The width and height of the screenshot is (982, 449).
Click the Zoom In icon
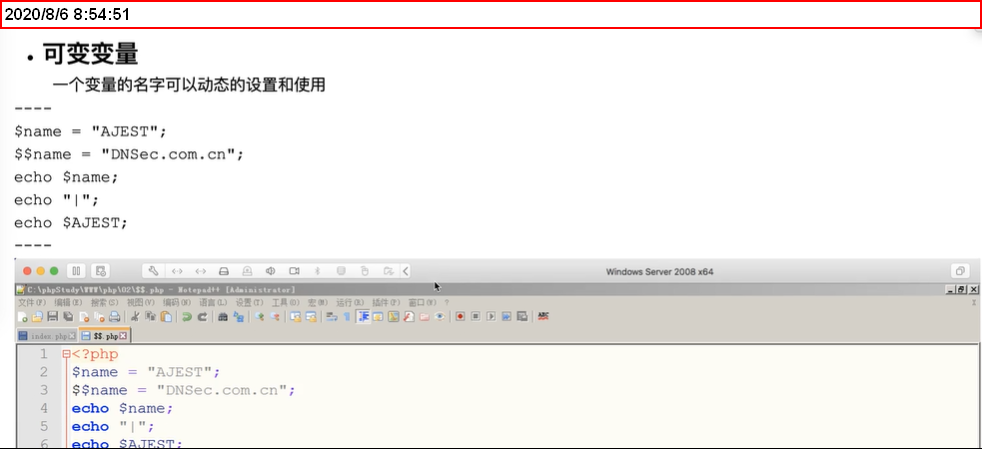click(x=259, y=317)
